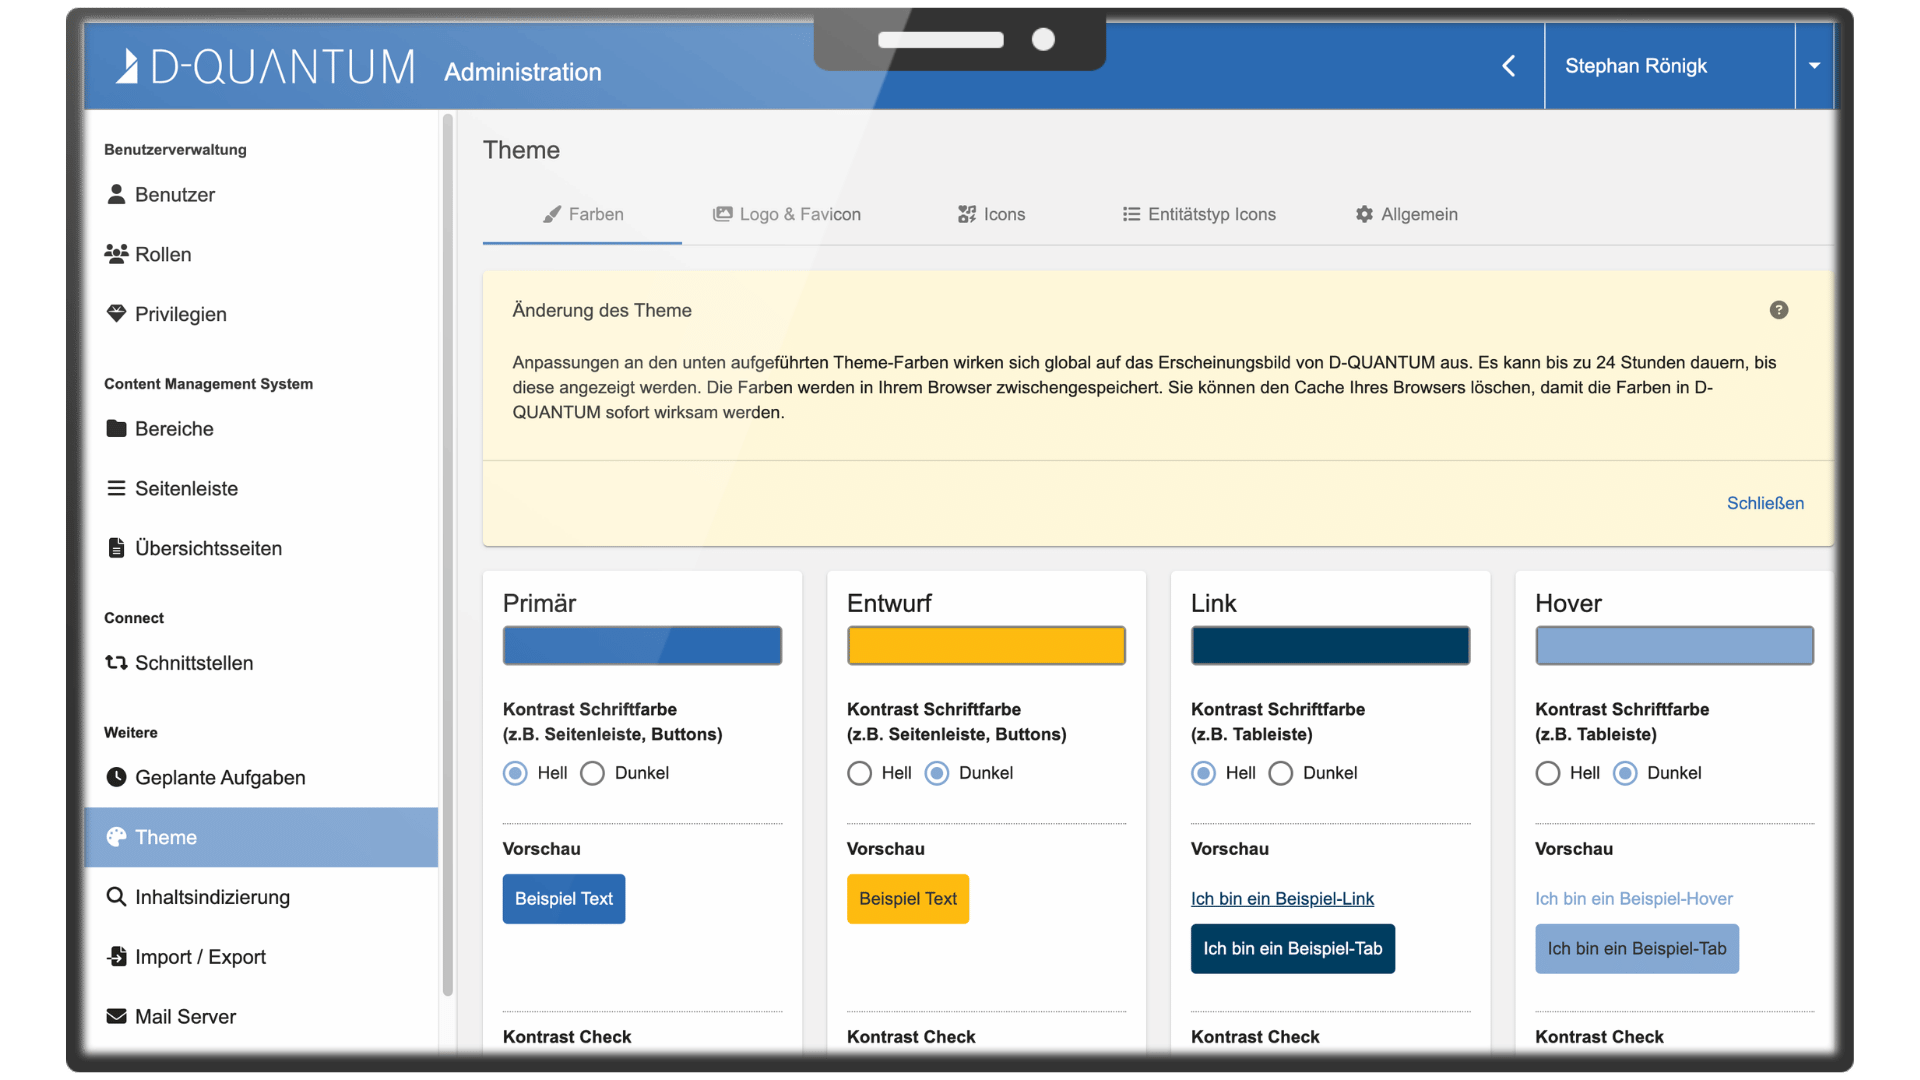Switch to the Logo & Favicon tab
Viewport: 1920px width, 1080px height.
click(787, 214)
